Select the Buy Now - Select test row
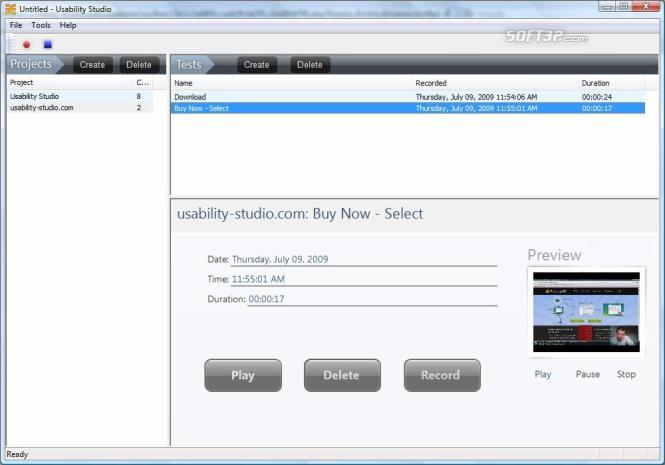 [x=408, y=108]
